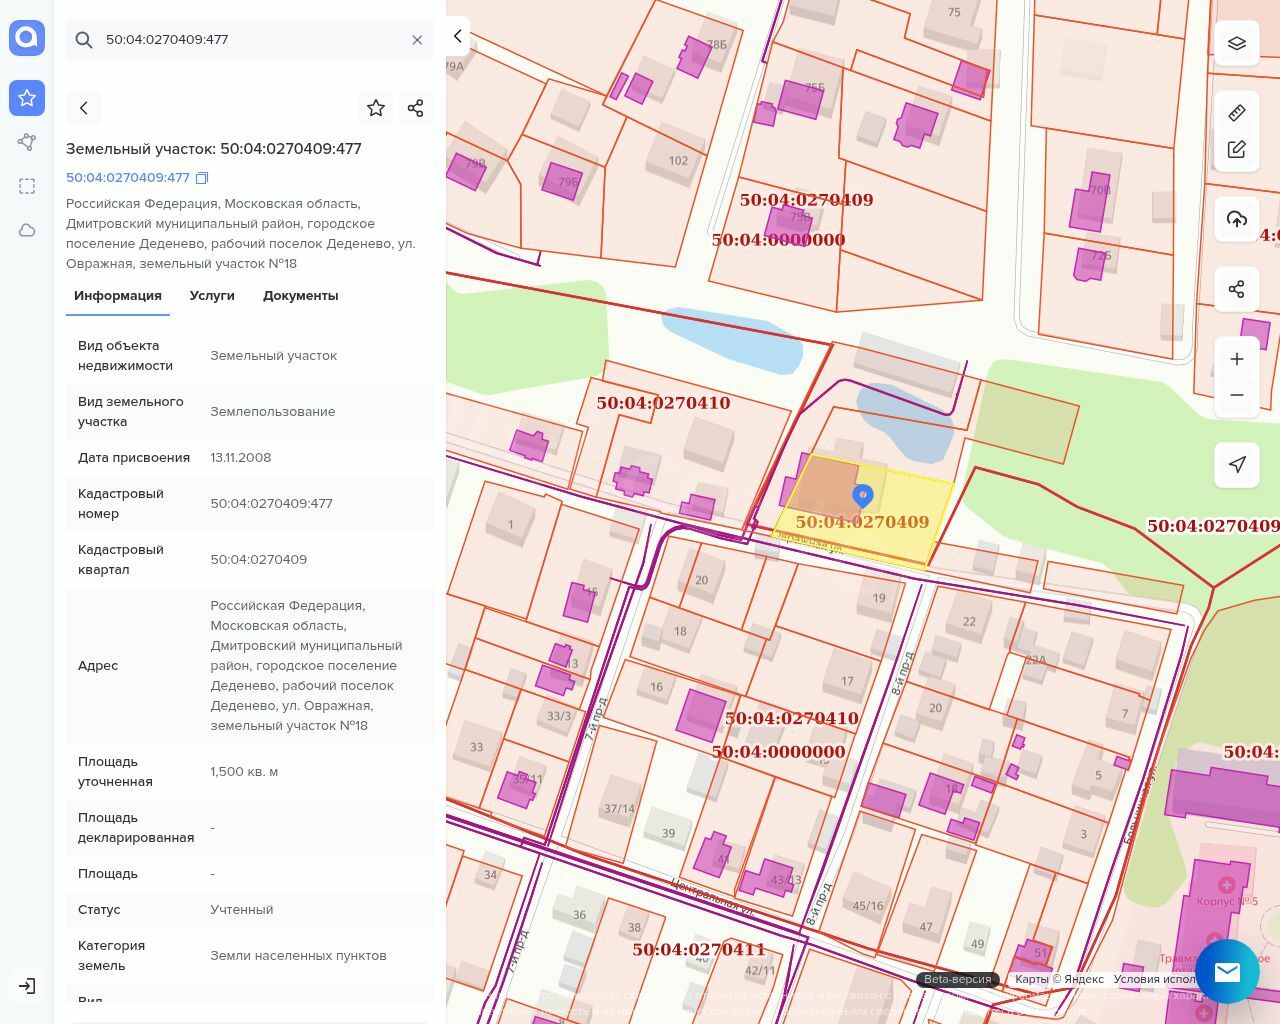Open Favorites in the left sidebar
The width and height of the screenshot is (1280, 1024).
pos(27,98)
